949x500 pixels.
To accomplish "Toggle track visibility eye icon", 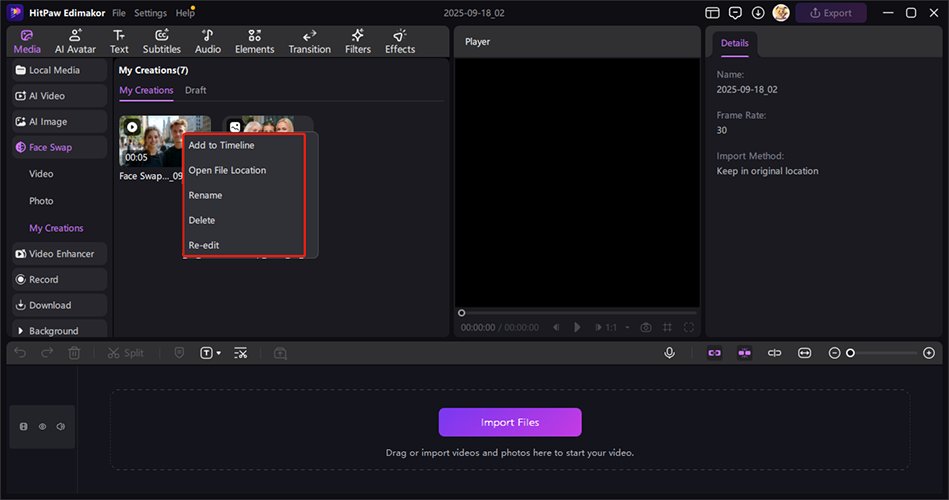I will 42,427.
